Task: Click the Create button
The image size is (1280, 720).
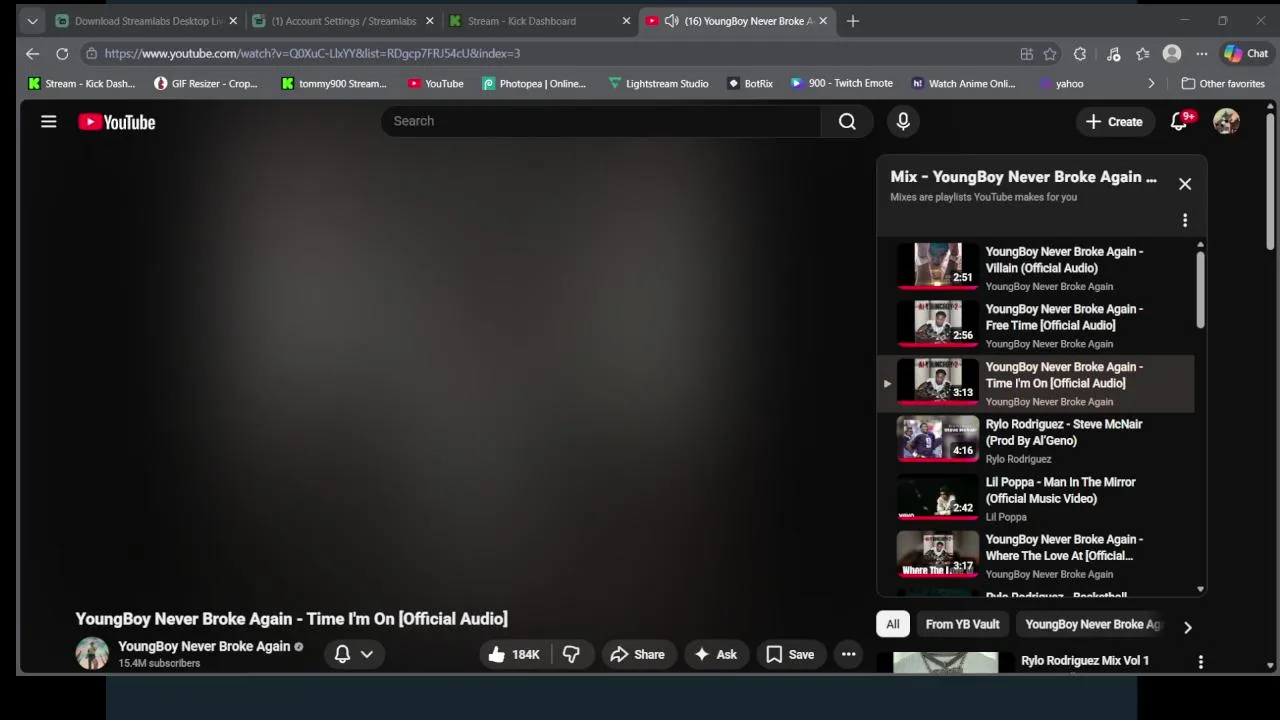Action: click(x=1114, y=122)
